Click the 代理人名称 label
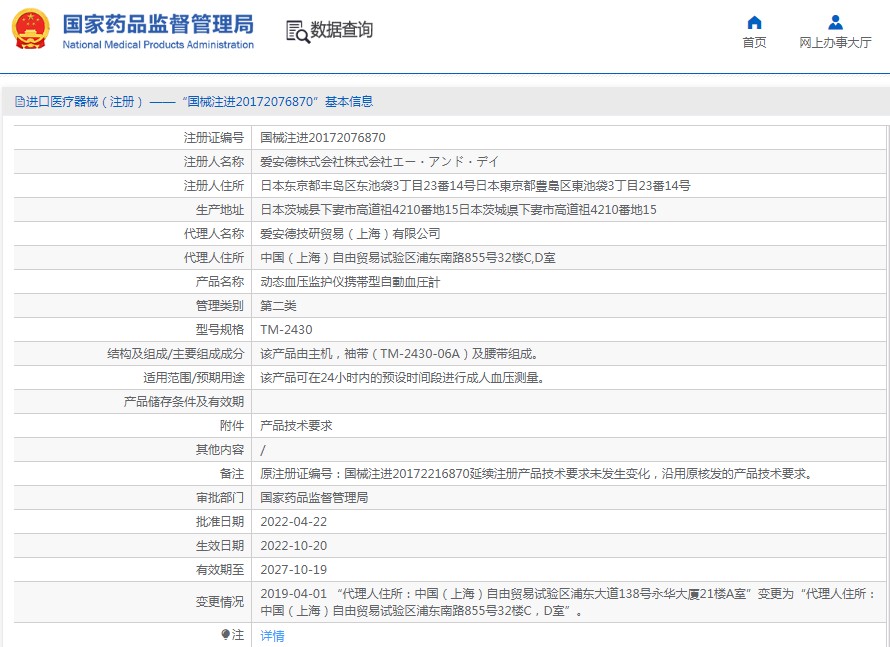This screenshot has width=890, height=647. 213,234
